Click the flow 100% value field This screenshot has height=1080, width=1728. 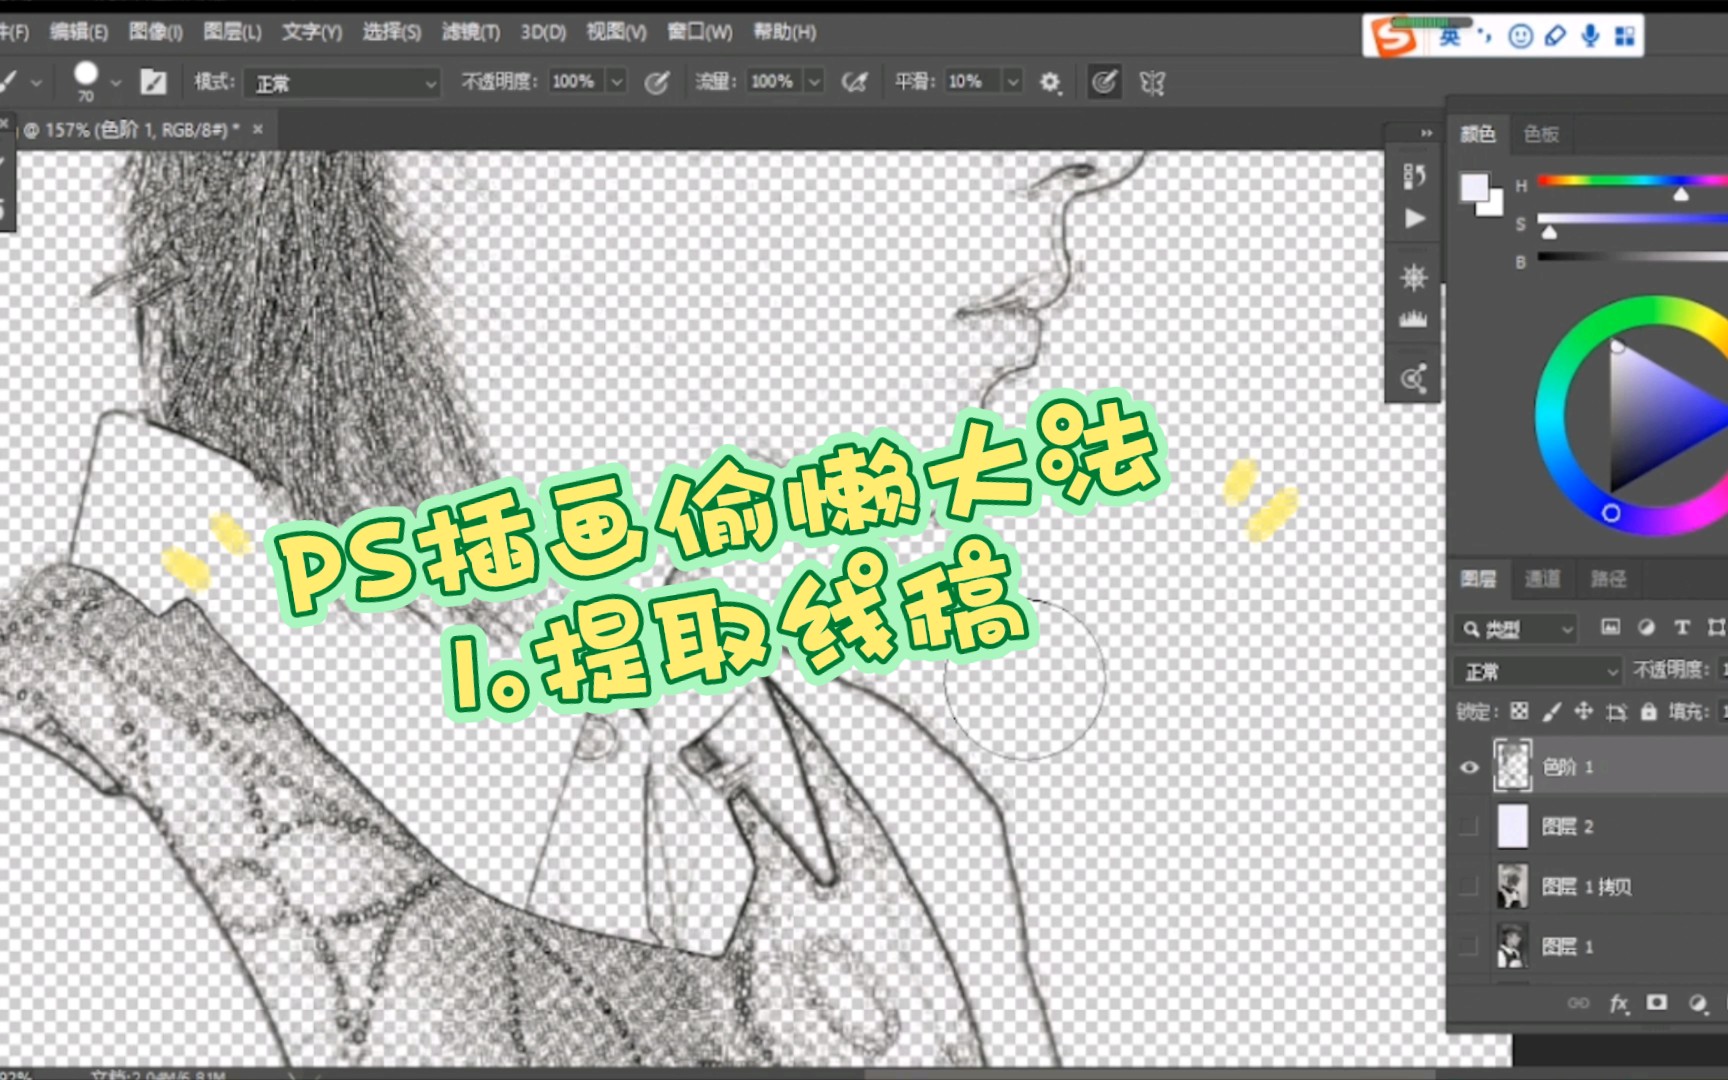[775, 82]
